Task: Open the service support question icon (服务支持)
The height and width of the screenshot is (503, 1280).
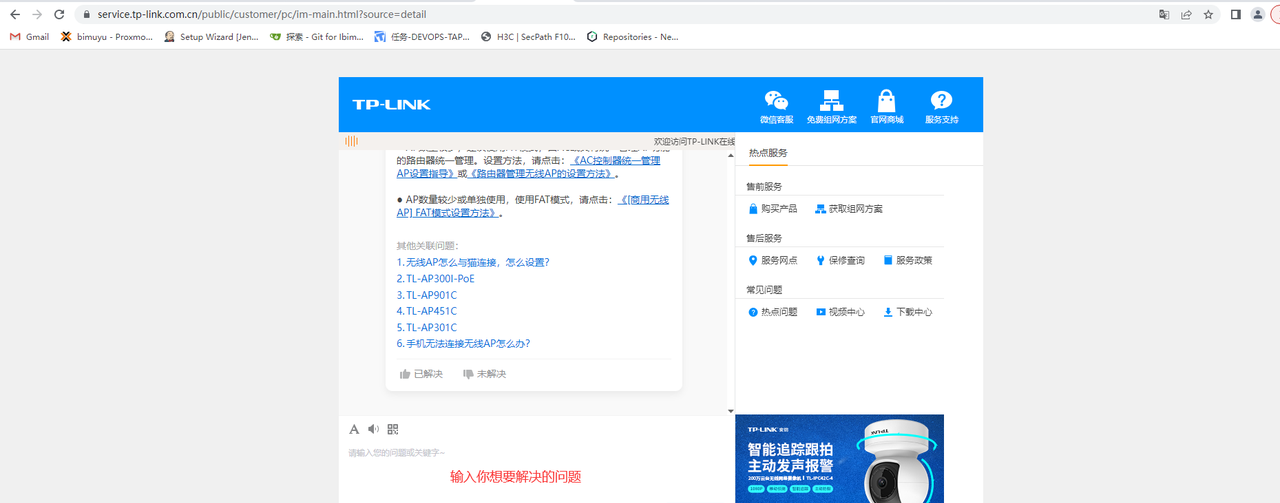Action: (941, 106)
